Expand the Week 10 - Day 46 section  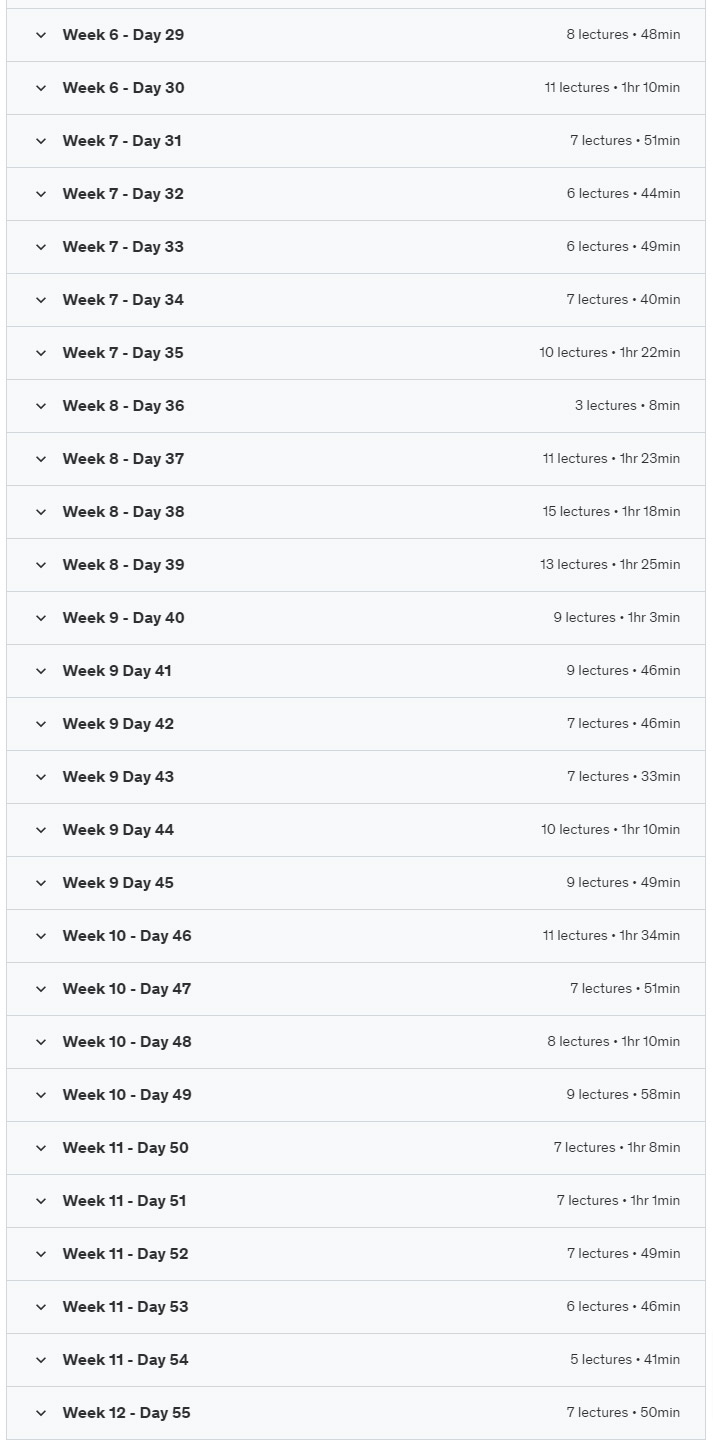(356, 936)
